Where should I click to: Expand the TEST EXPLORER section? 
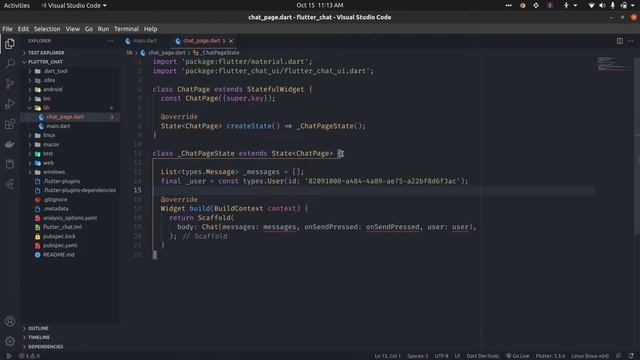point(46,53)
